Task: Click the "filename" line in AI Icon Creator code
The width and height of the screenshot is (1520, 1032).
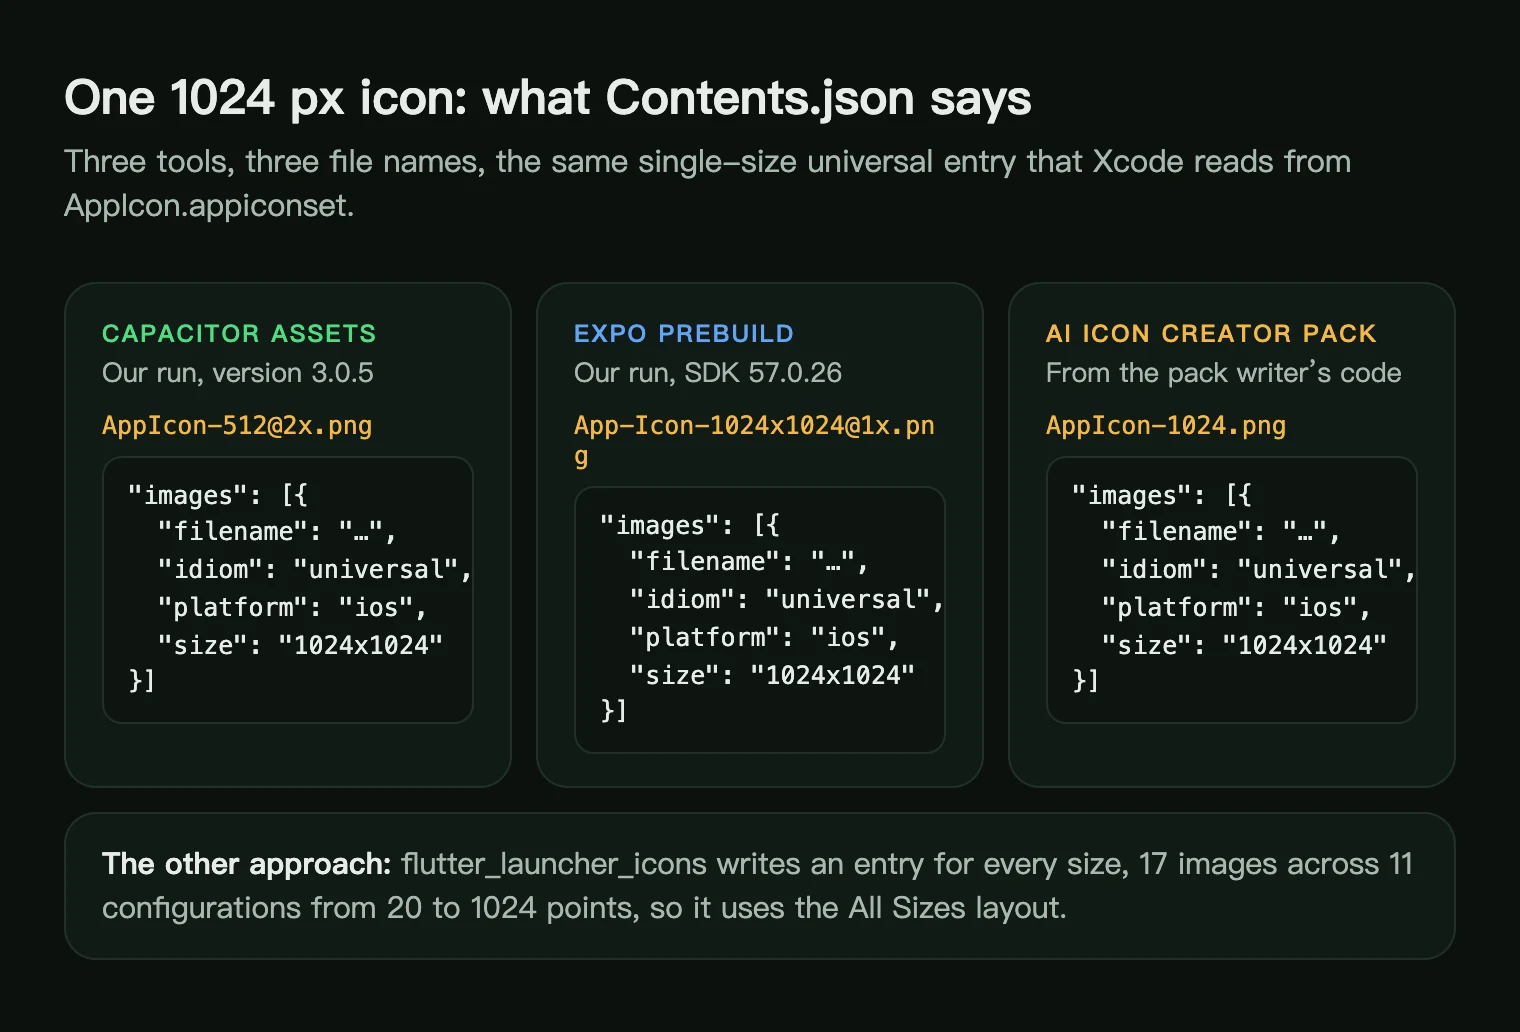Action: [x=1221, y=532]
